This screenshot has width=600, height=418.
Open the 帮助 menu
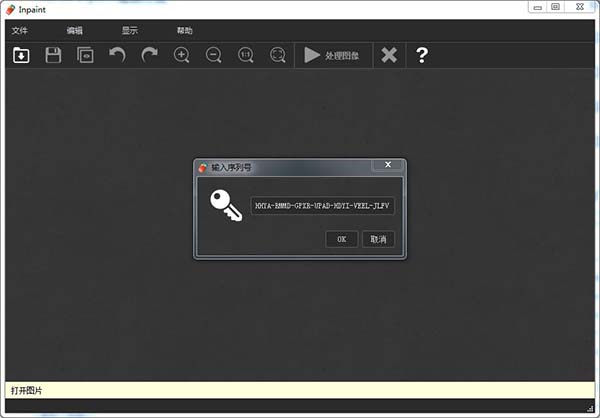tap(185, 31)
